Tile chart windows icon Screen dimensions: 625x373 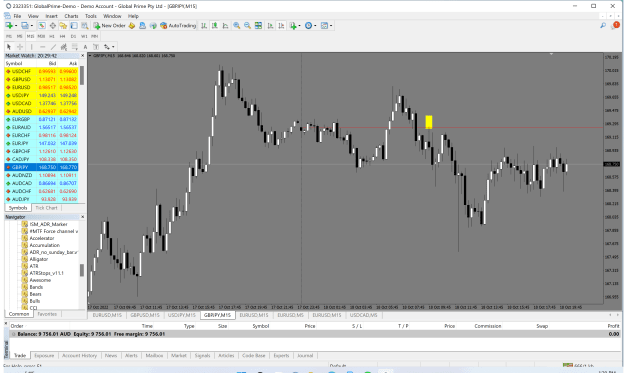click(x=258, y=26)
